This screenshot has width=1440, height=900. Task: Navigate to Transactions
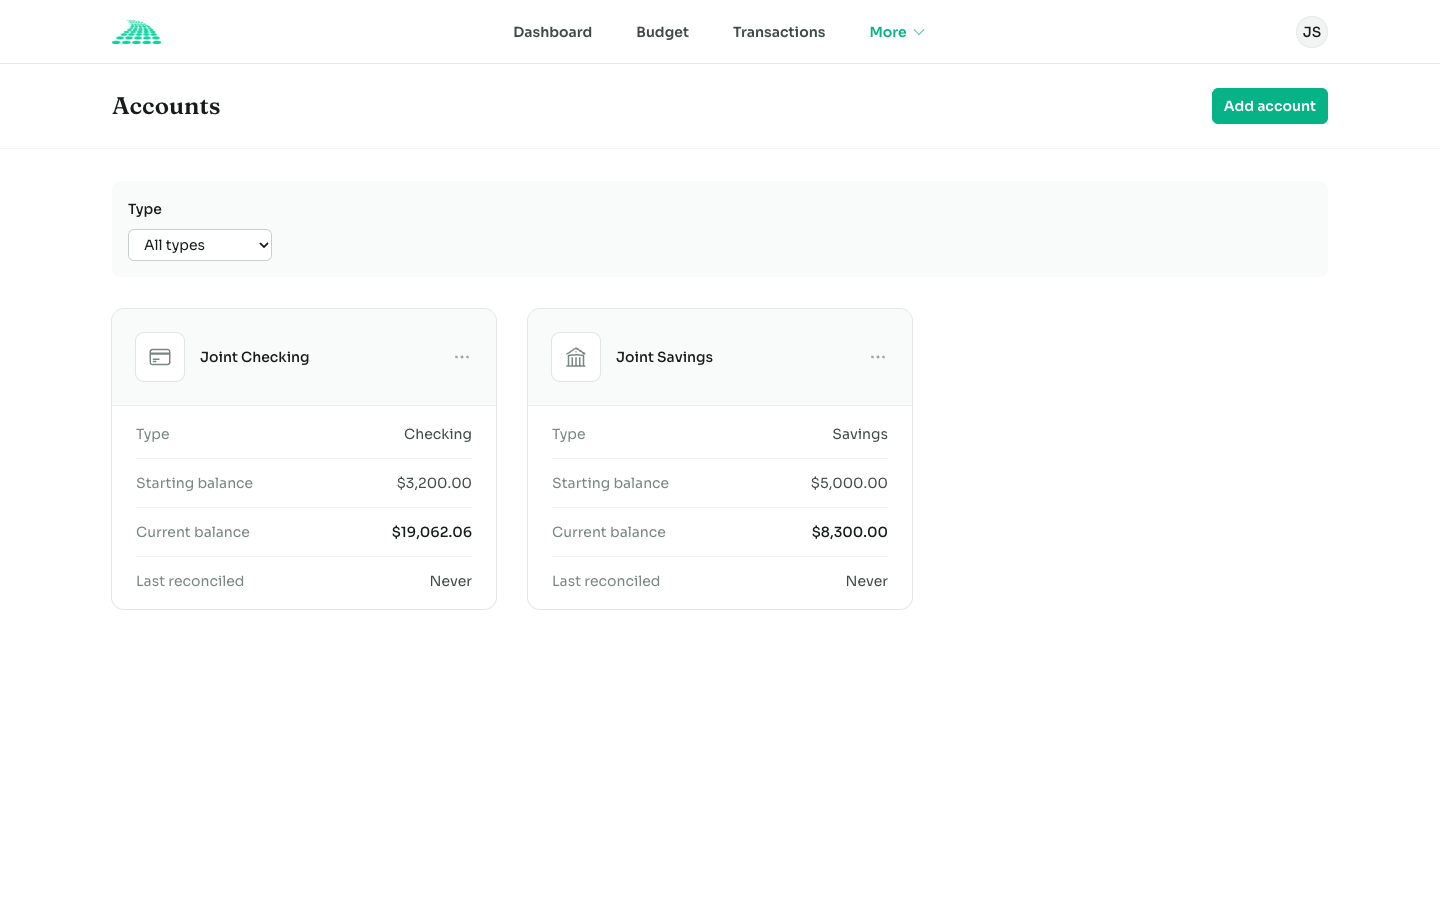pyautogui.click(x=779, y=32)
